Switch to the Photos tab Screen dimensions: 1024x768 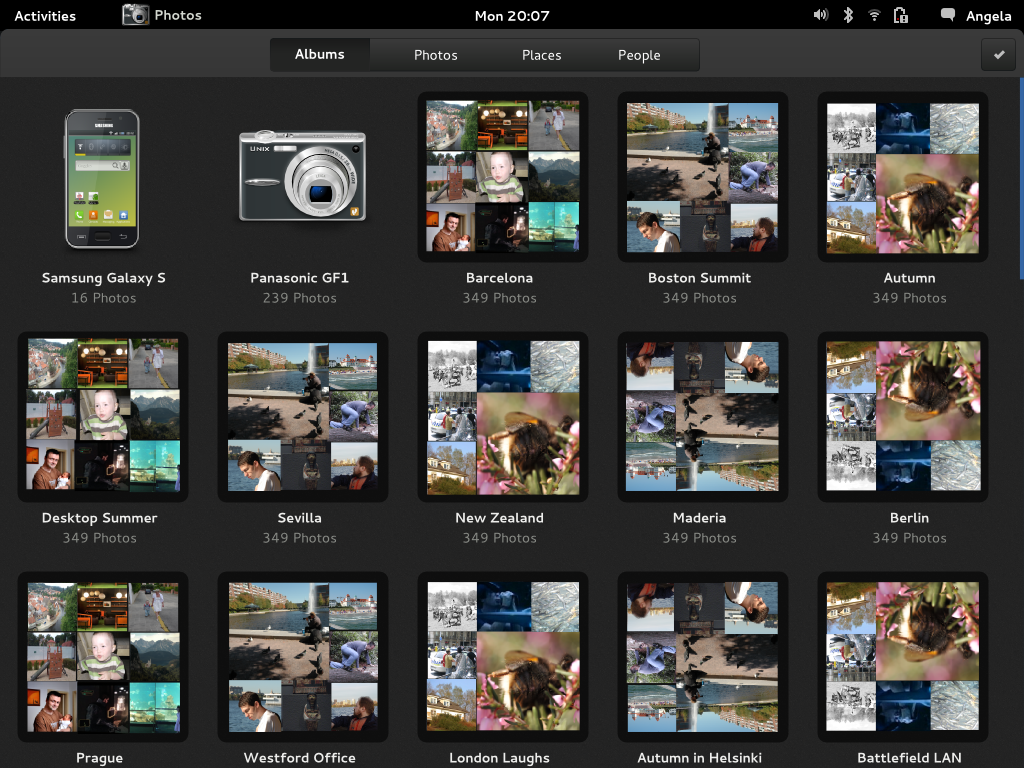point(435,55)
